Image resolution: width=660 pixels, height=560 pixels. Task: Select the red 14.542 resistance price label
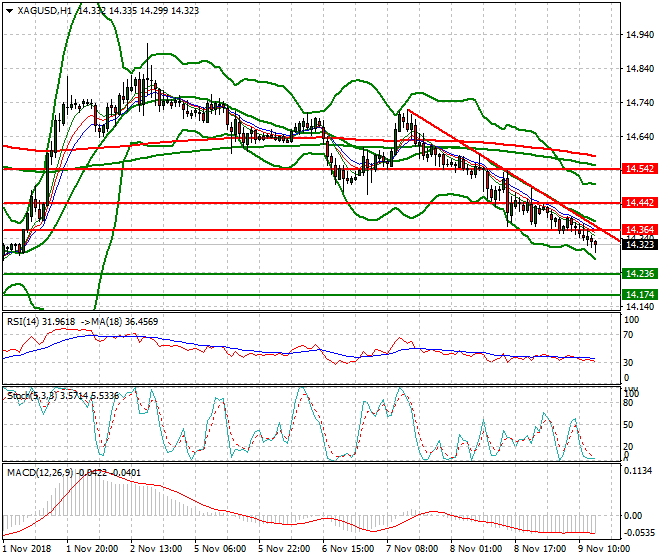pos(638,169)
